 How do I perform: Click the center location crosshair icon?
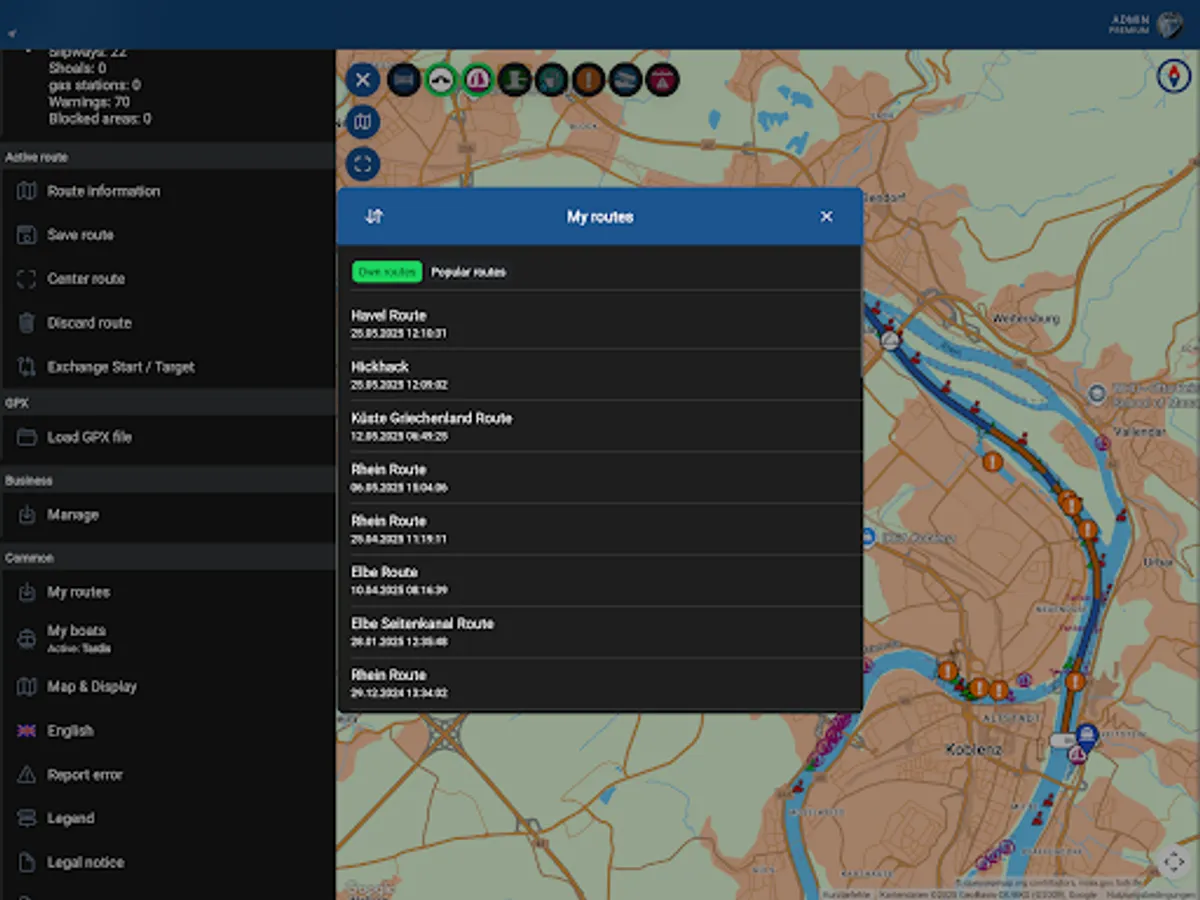pos(363,164)
